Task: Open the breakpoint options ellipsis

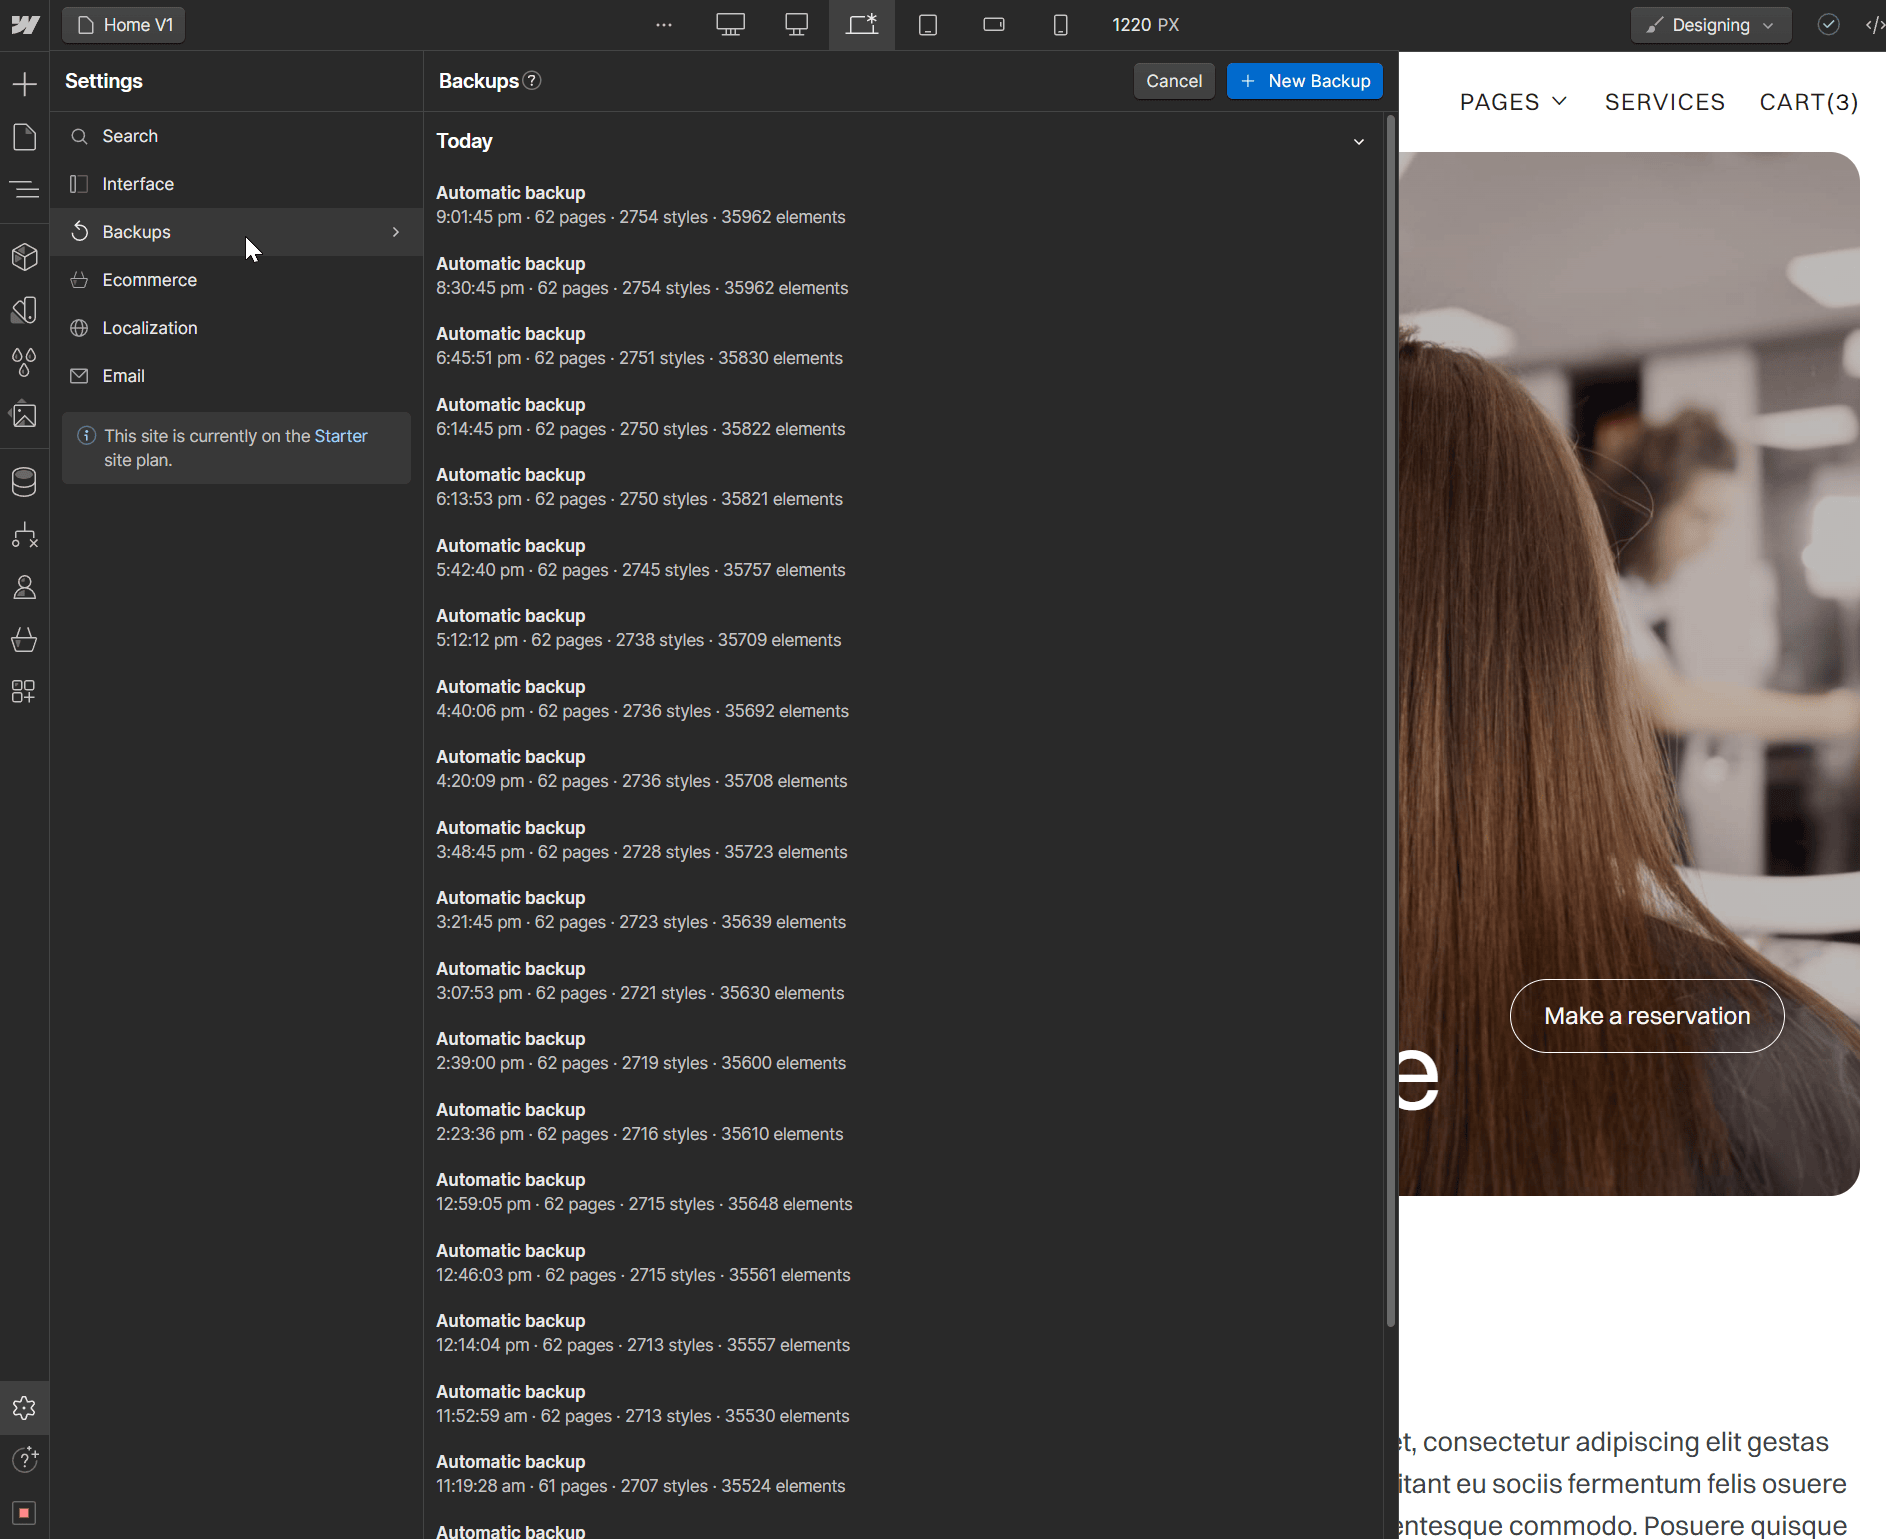Action: [x=664, y=25]
